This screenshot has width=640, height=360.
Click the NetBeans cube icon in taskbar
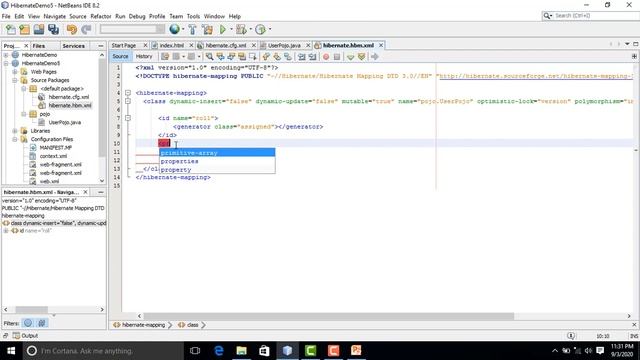(287, 351)
